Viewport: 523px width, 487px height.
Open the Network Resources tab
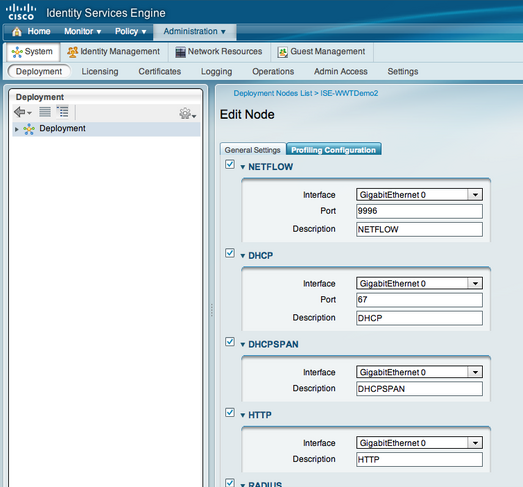219,52
